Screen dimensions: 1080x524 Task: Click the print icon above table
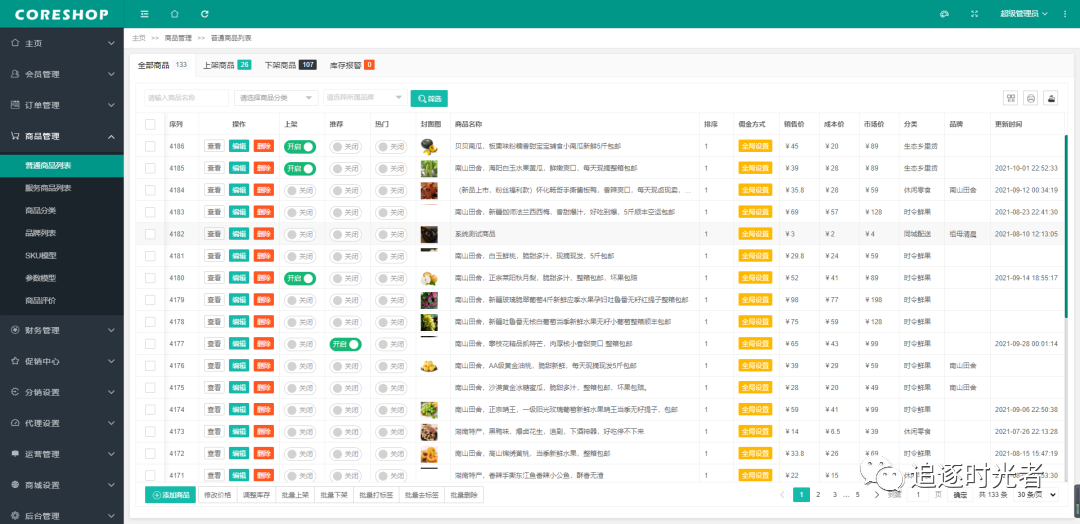[1031, 98]
